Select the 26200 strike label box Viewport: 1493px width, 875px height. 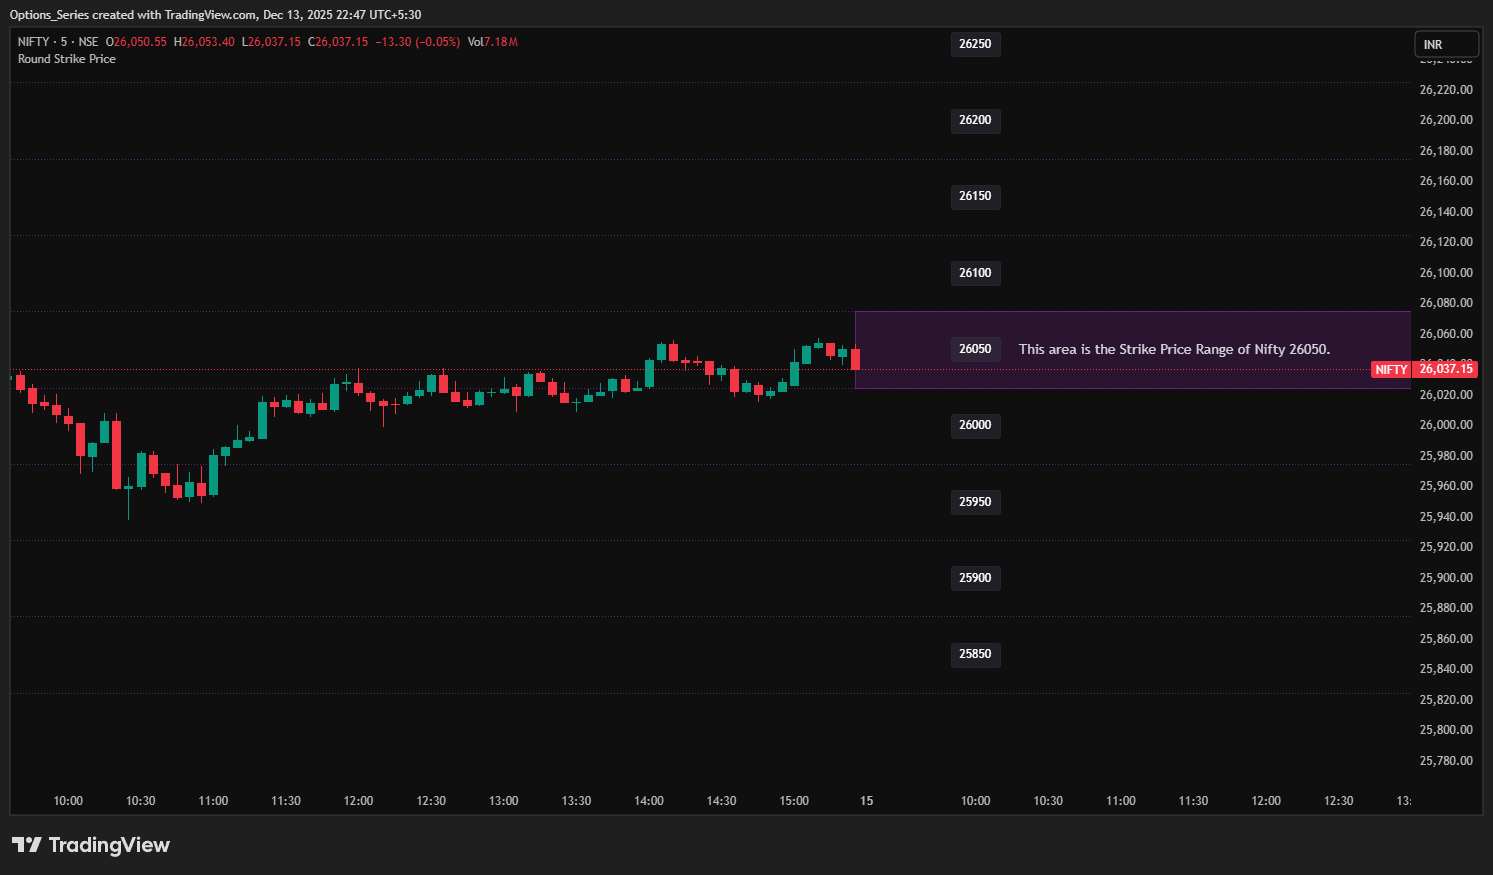coord(975,120)
